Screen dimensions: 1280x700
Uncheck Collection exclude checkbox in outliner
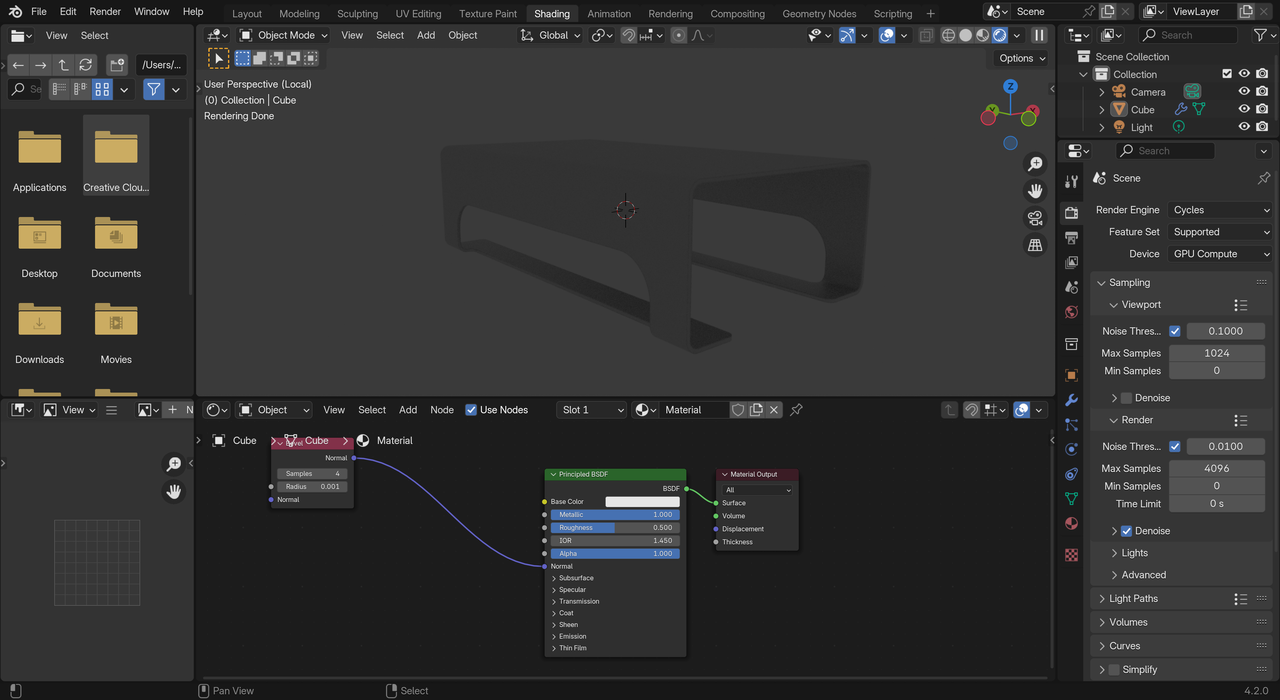point(1227,74)
